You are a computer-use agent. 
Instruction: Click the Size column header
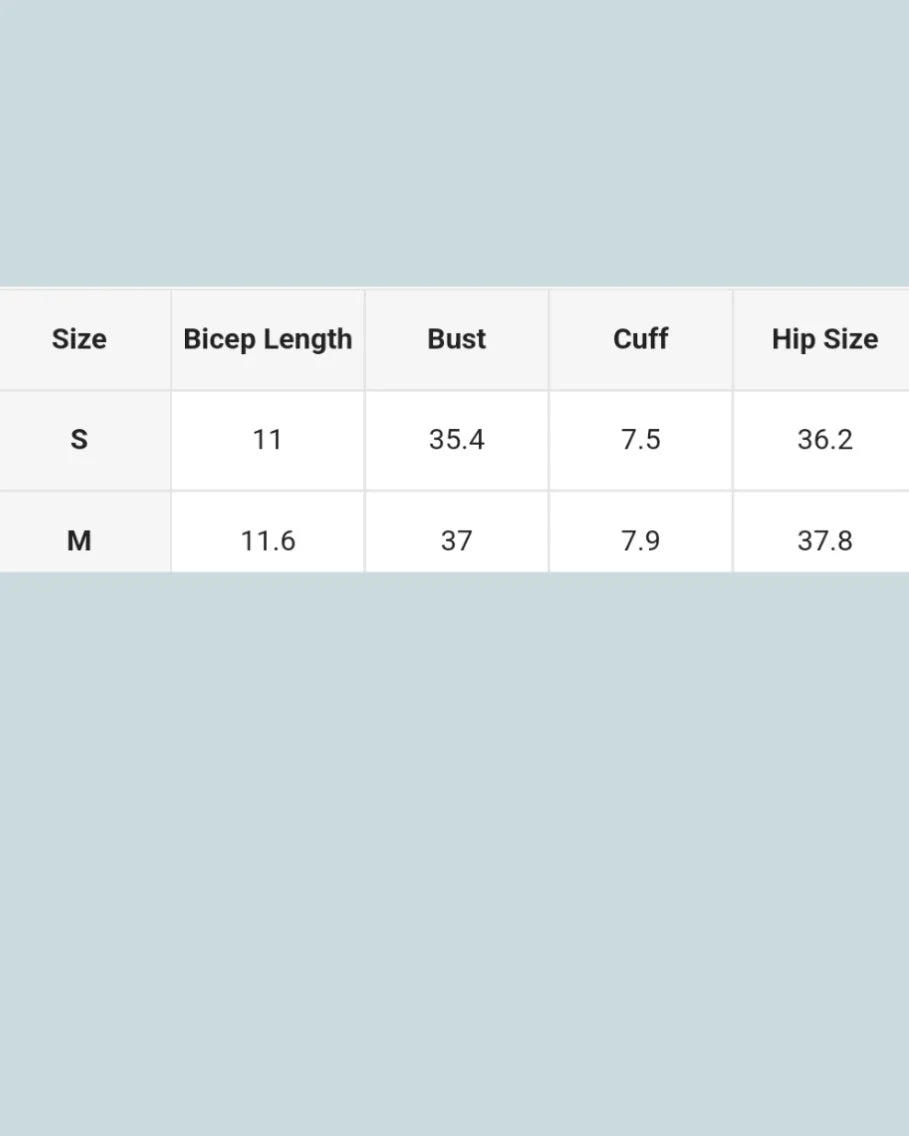click(x=79, y=340)
